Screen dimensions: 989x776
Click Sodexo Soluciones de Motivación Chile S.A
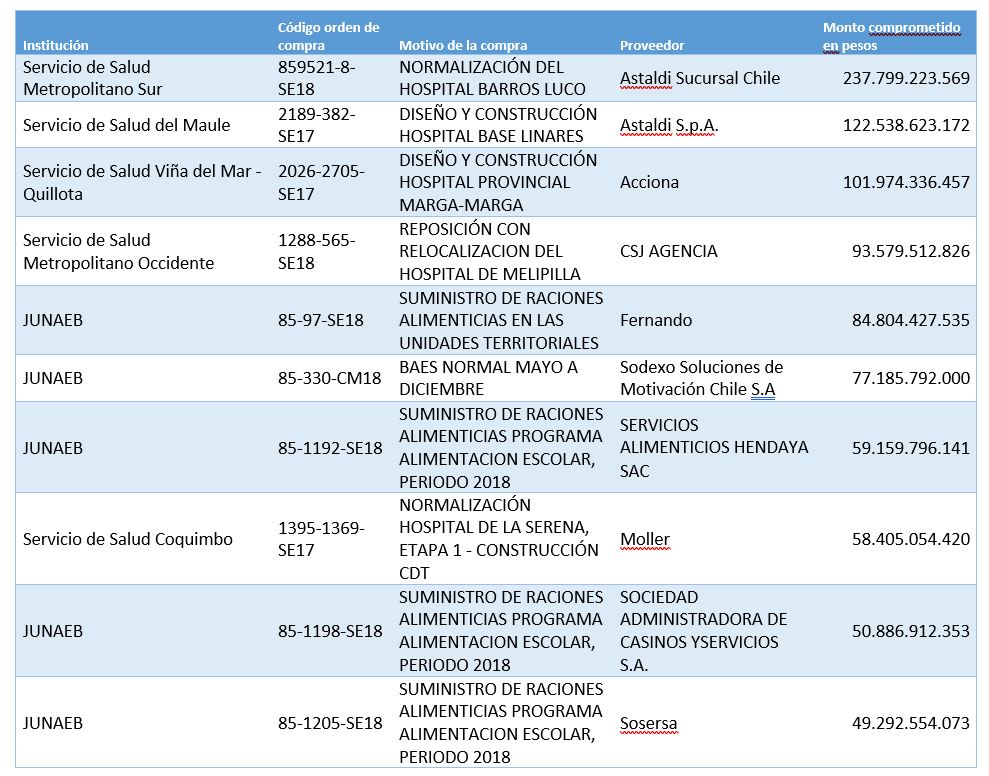pyautogui.click(x=701, y=378)
